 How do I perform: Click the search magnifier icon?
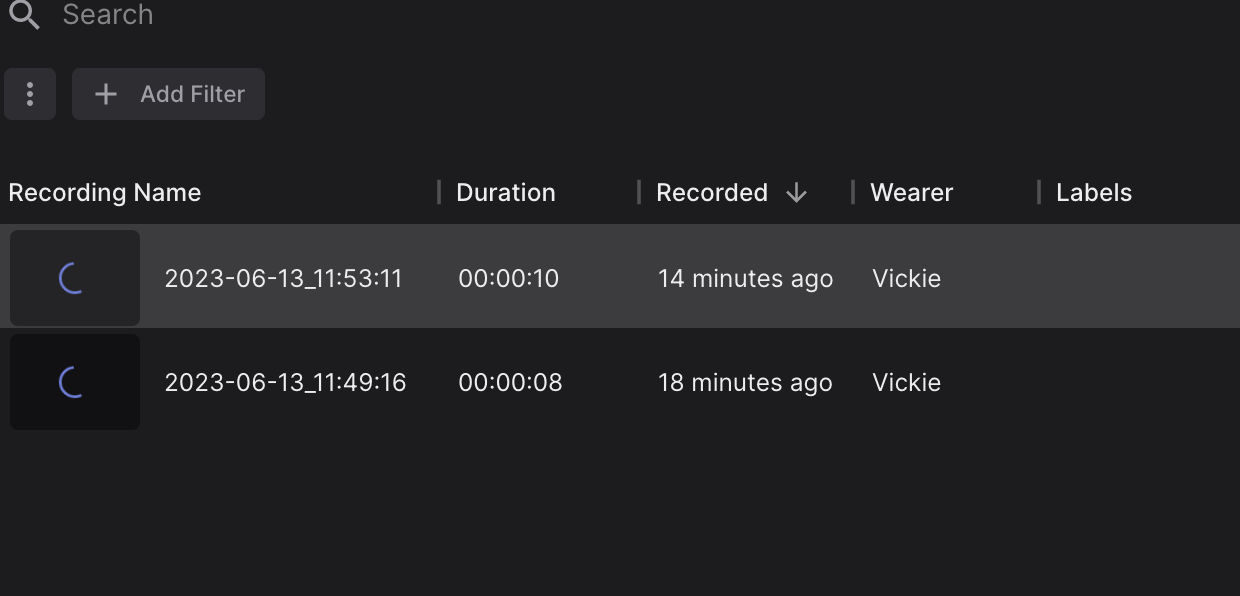[24, 15]
